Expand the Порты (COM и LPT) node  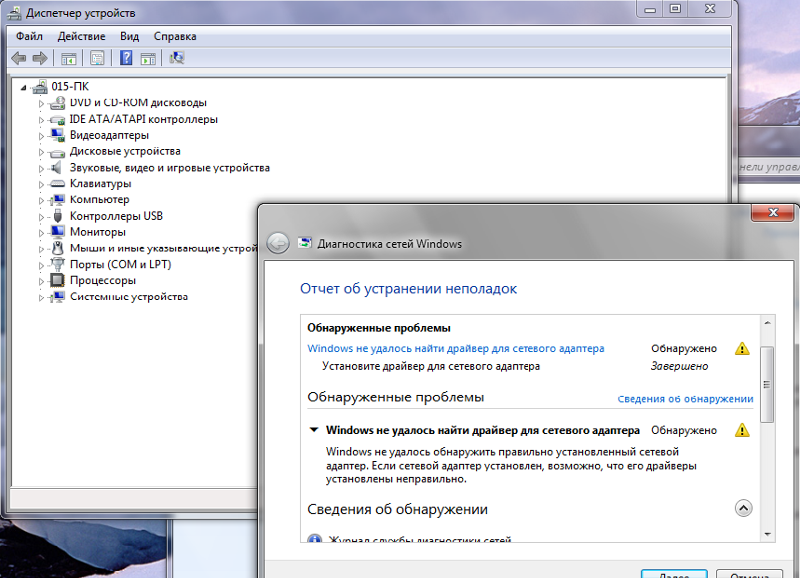click(x=41, y=265)
